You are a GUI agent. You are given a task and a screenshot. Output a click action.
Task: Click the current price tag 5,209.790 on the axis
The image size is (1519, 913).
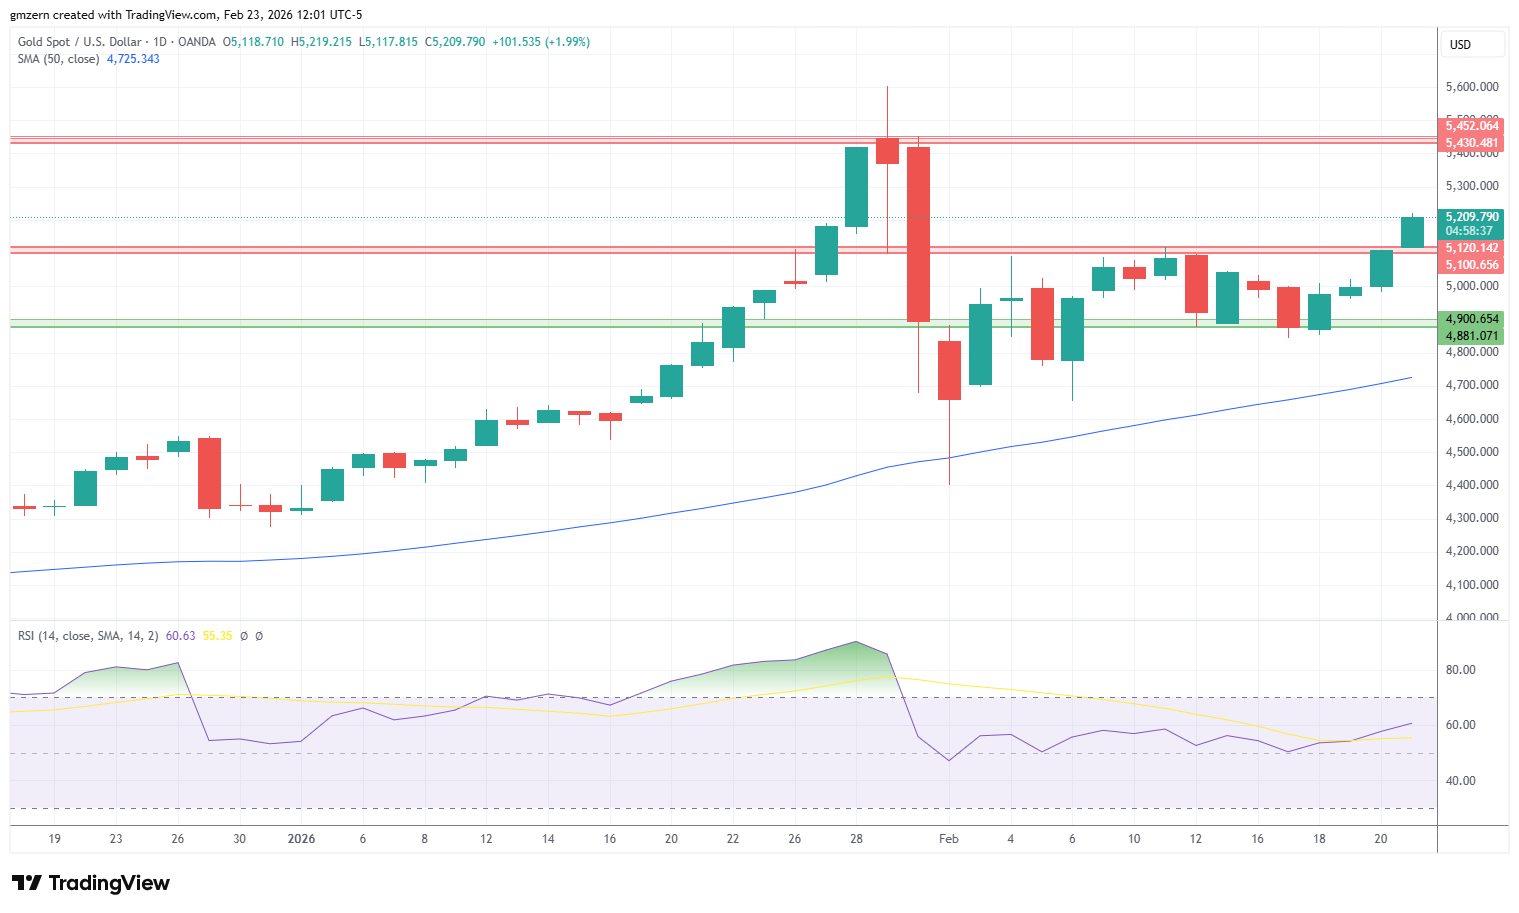click(x=1471, y=217)
